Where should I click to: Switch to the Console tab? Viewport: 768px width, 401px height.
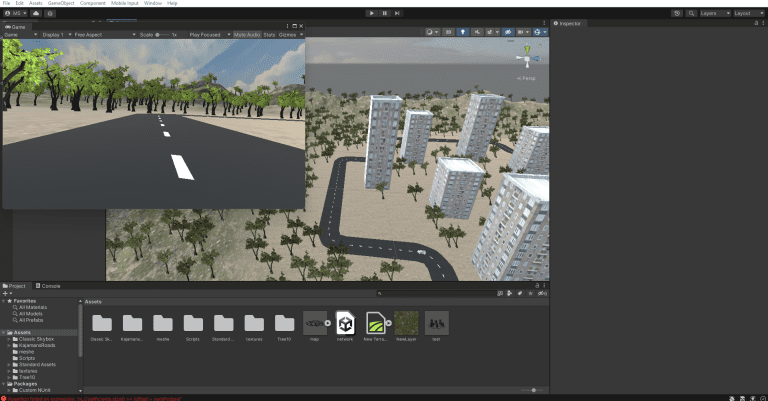[50, 285]
